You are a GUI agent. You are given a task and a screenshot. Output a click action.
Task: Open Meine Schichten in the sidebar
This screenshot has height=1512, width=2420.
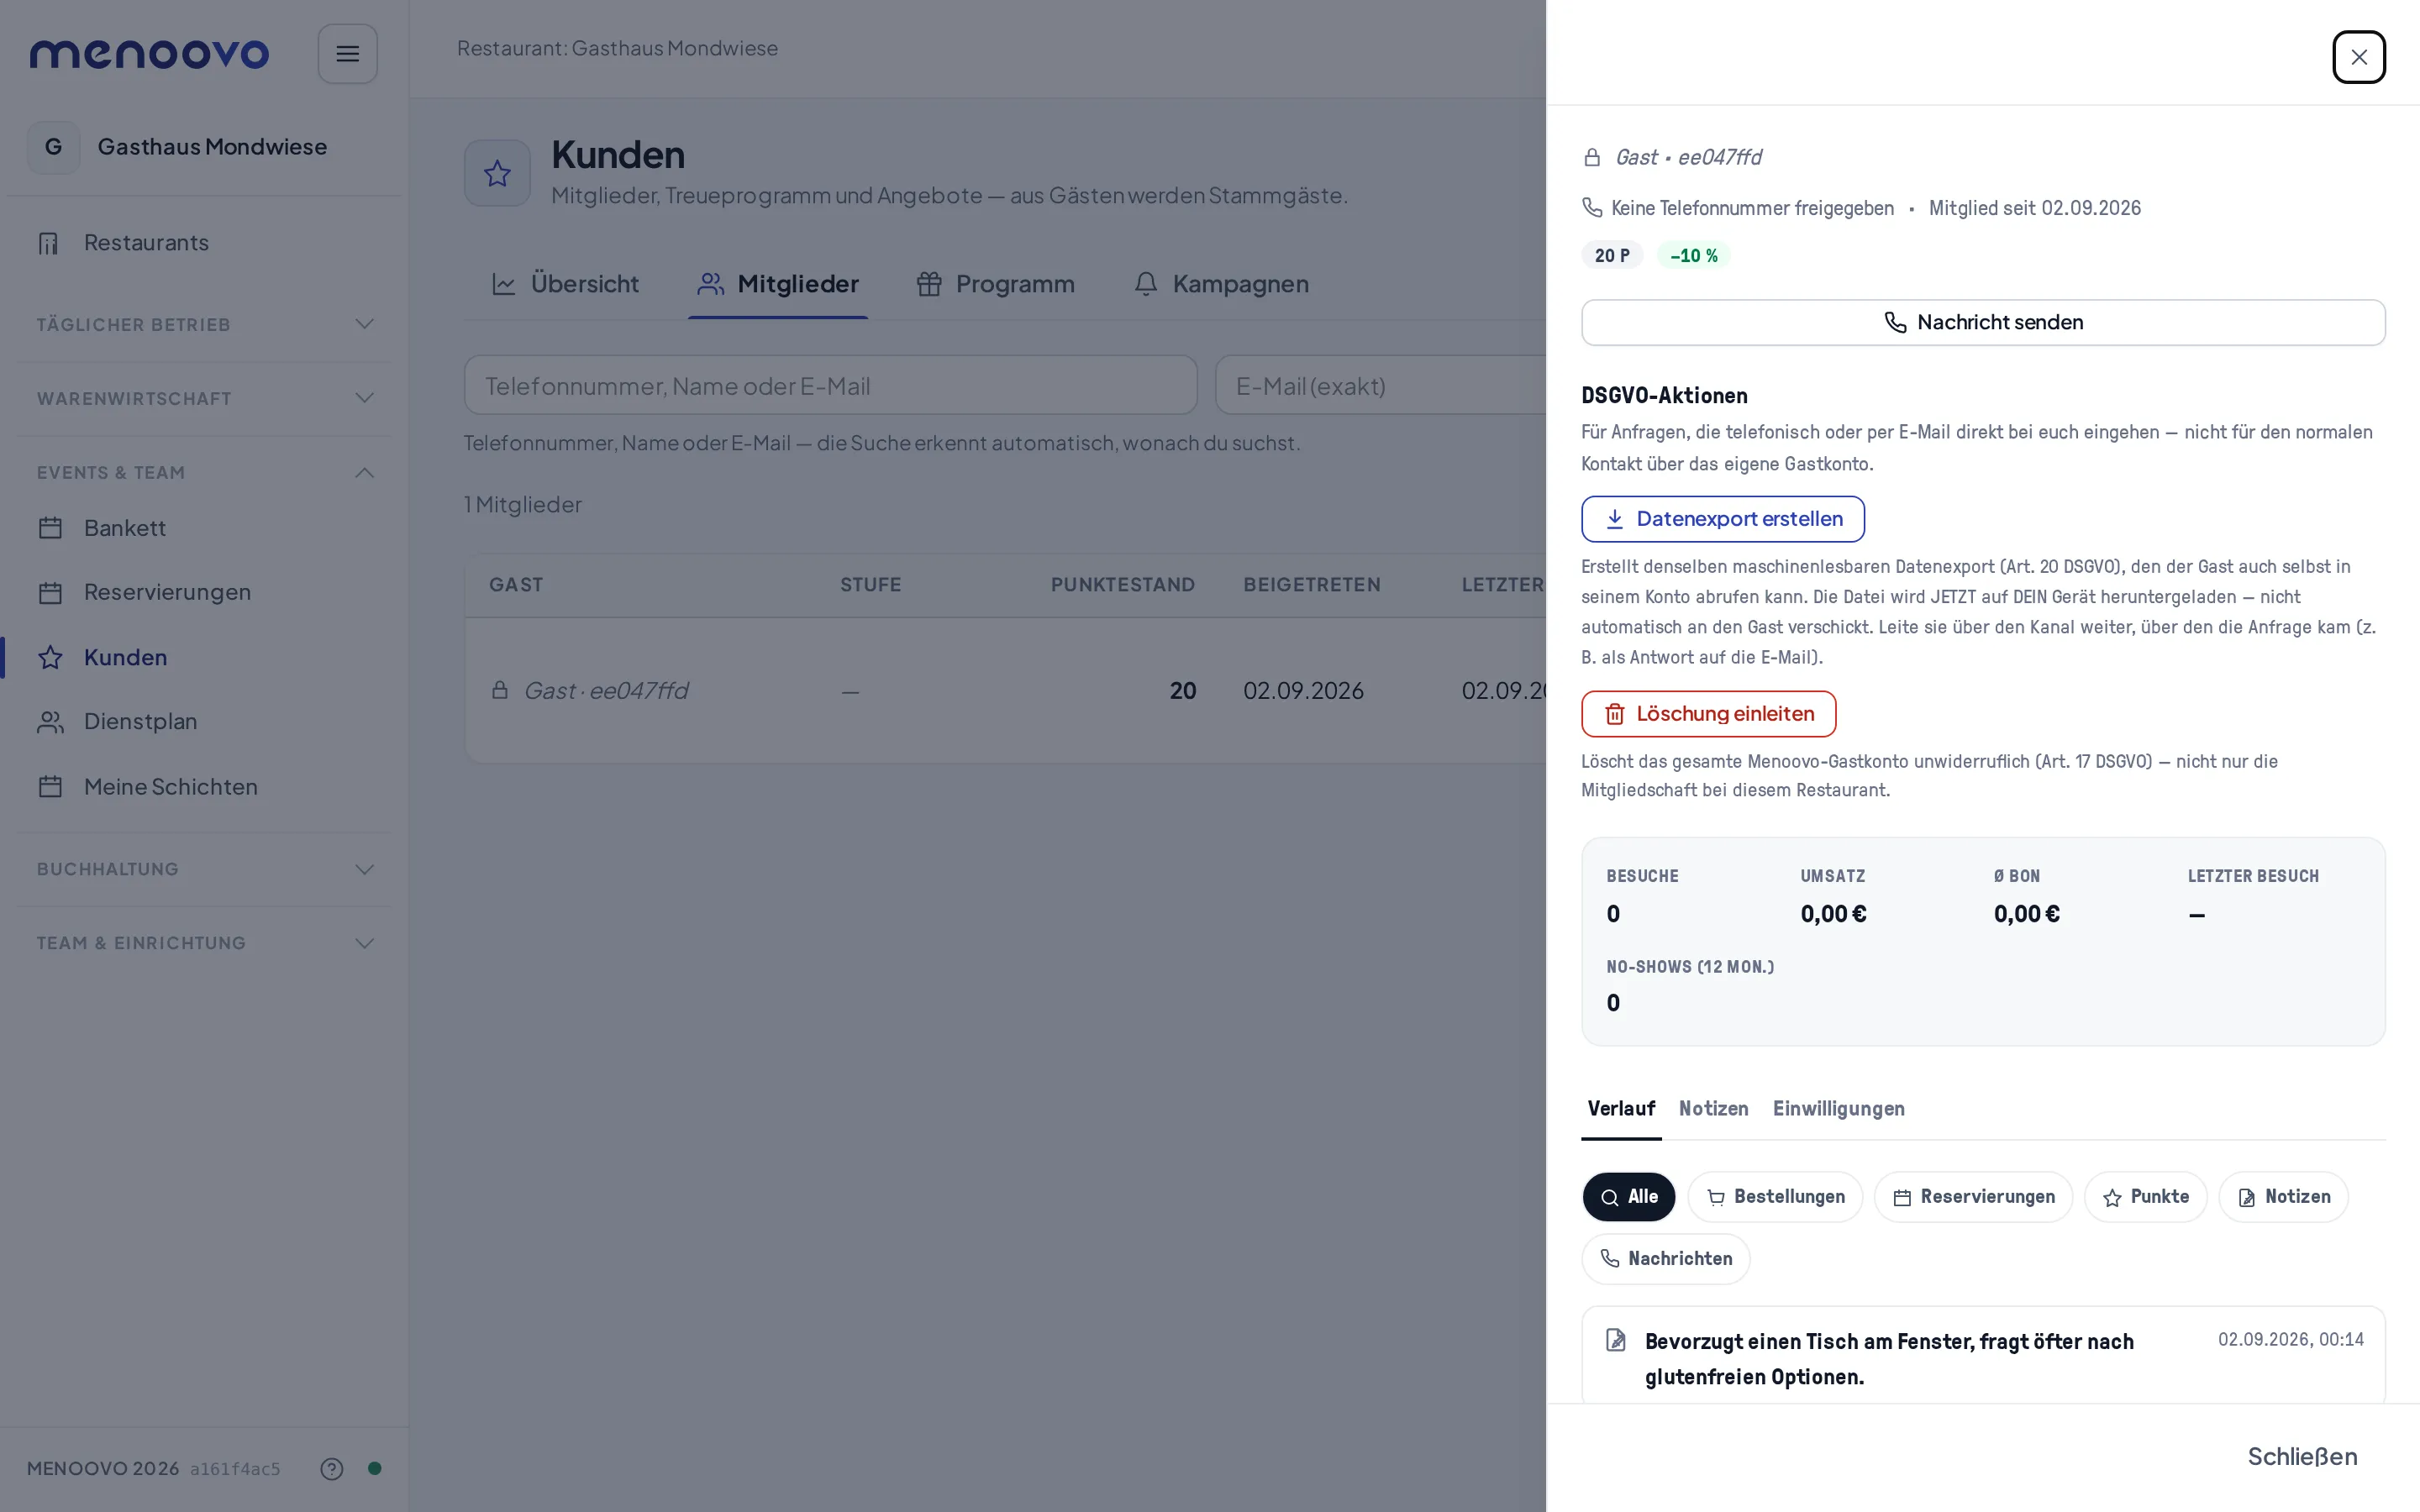tap(203, 787)
